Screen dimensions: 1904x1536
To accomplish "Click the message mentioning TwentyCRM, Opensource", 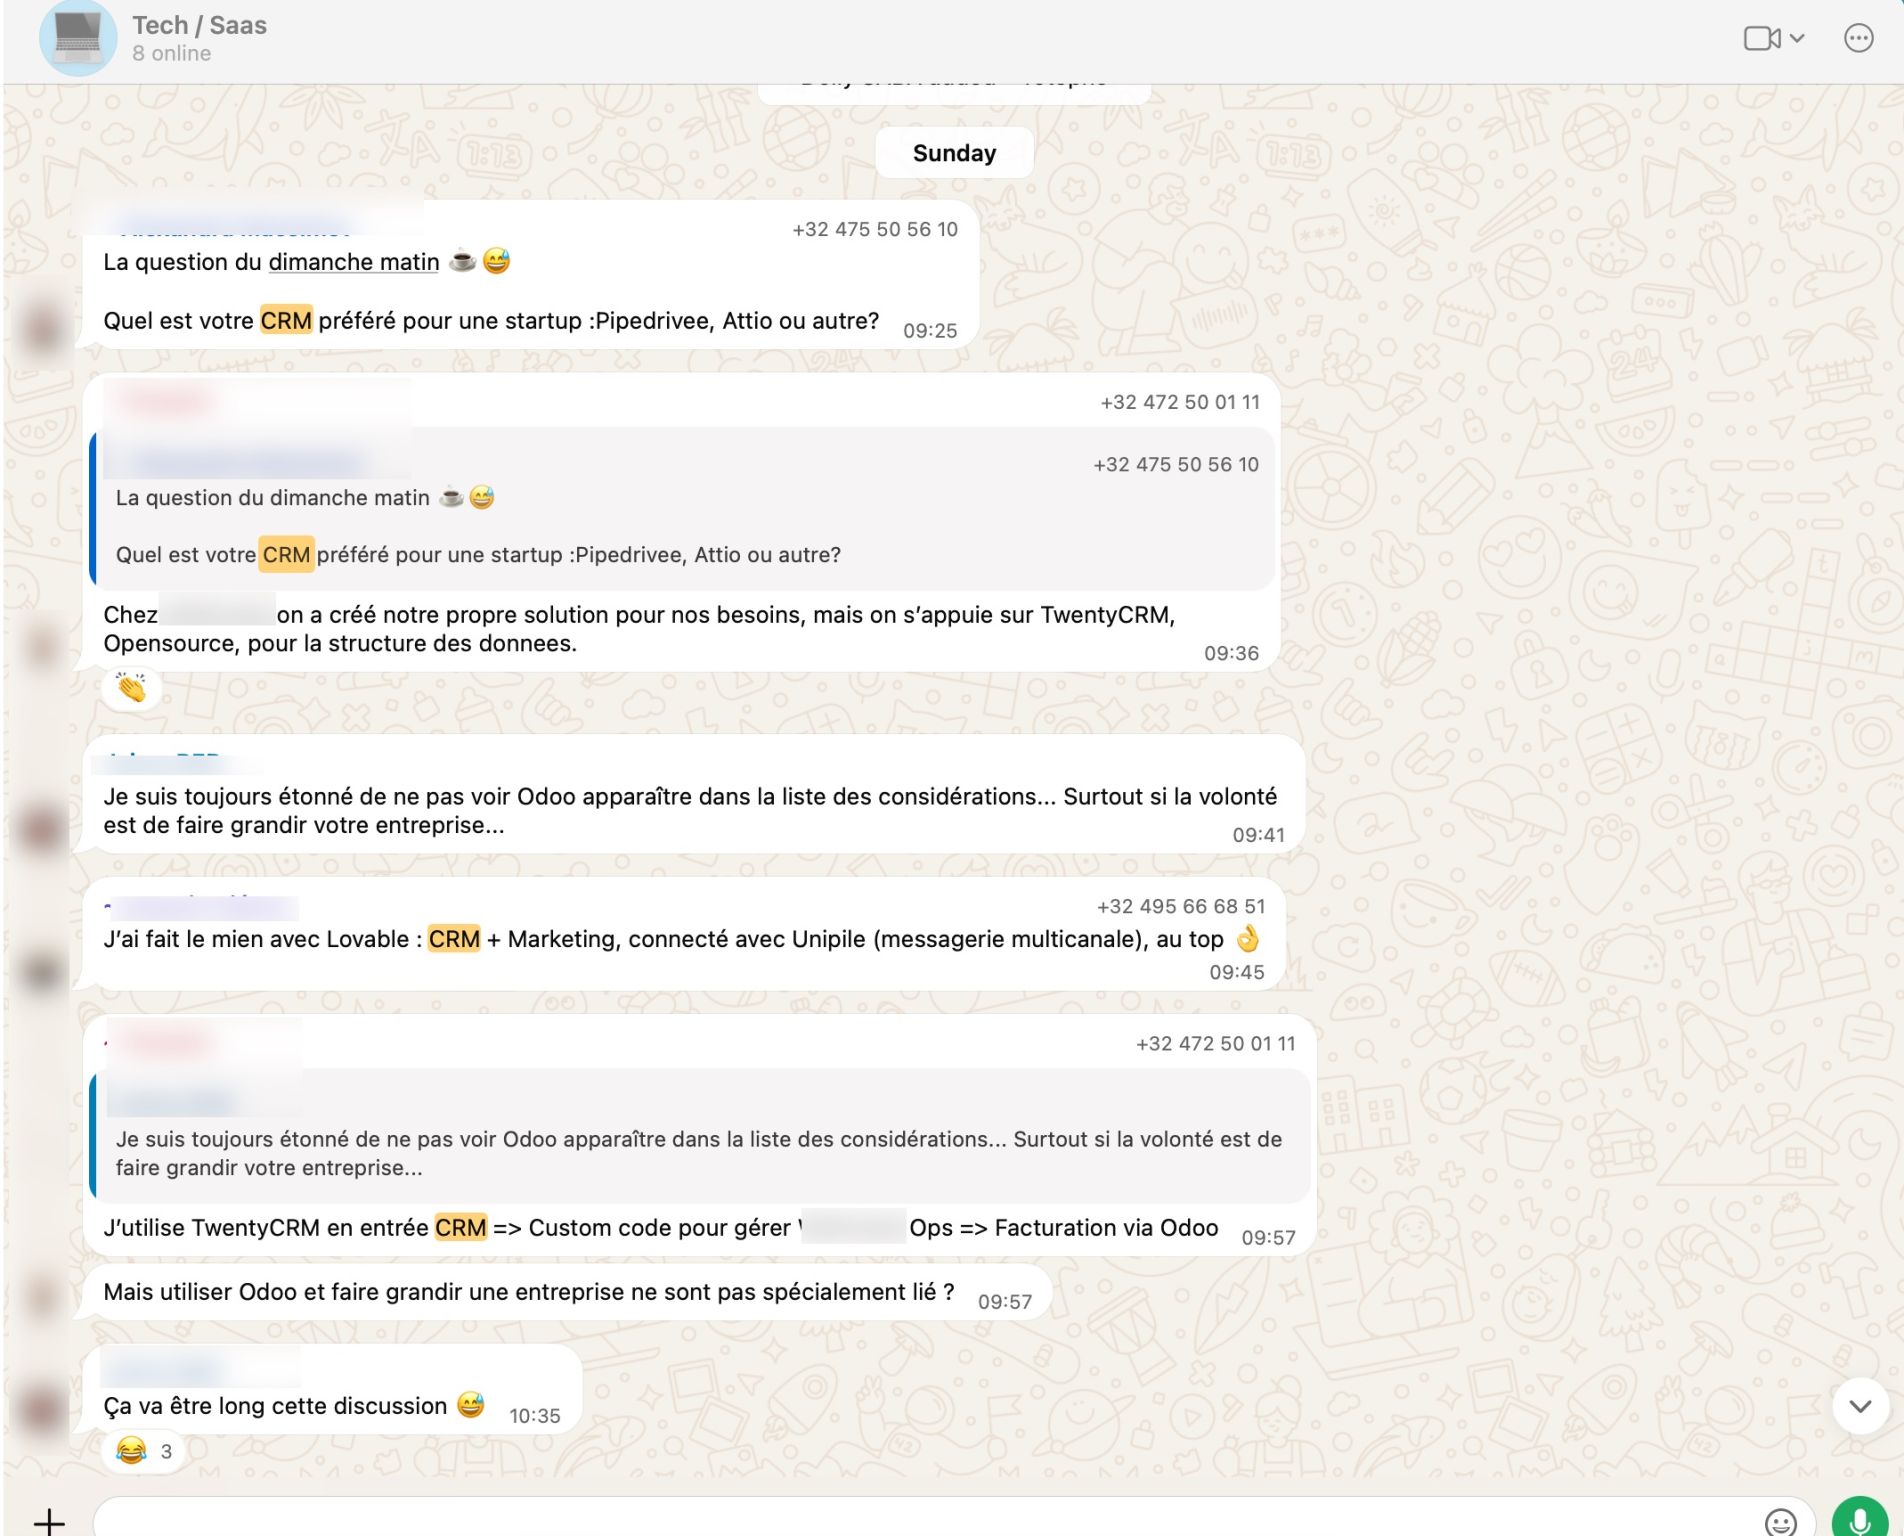I will point(639,629).
